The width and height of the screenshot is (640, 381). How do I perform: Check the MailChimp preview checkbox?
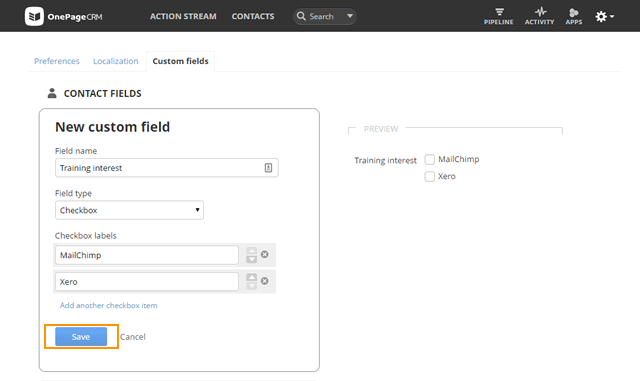pos(429,159)
